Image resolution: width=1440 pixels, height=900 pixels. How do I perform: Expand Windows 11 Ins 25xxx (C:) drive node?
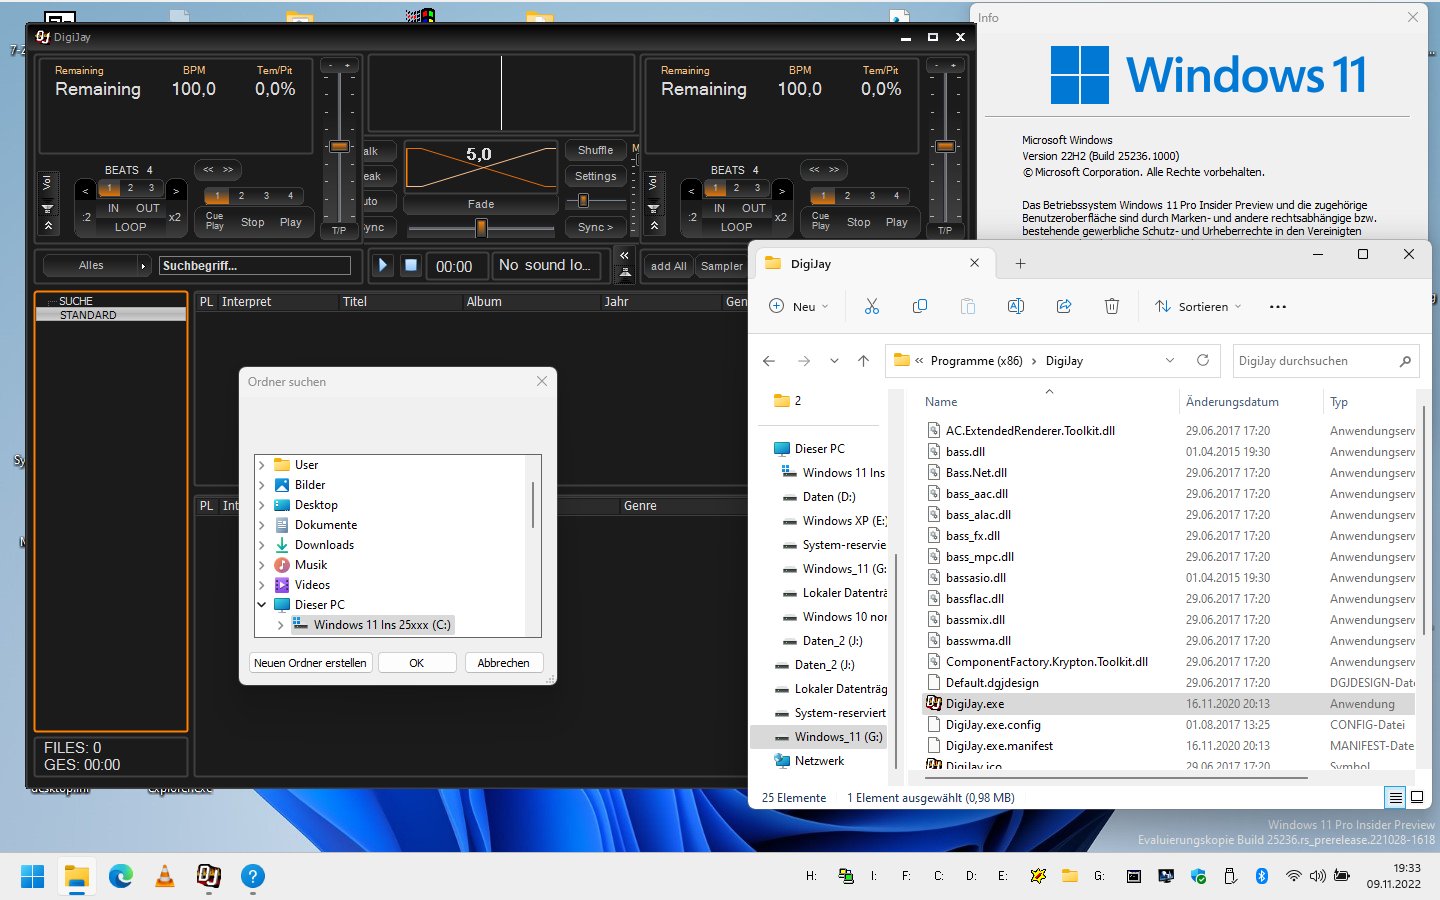pos(280,625)
